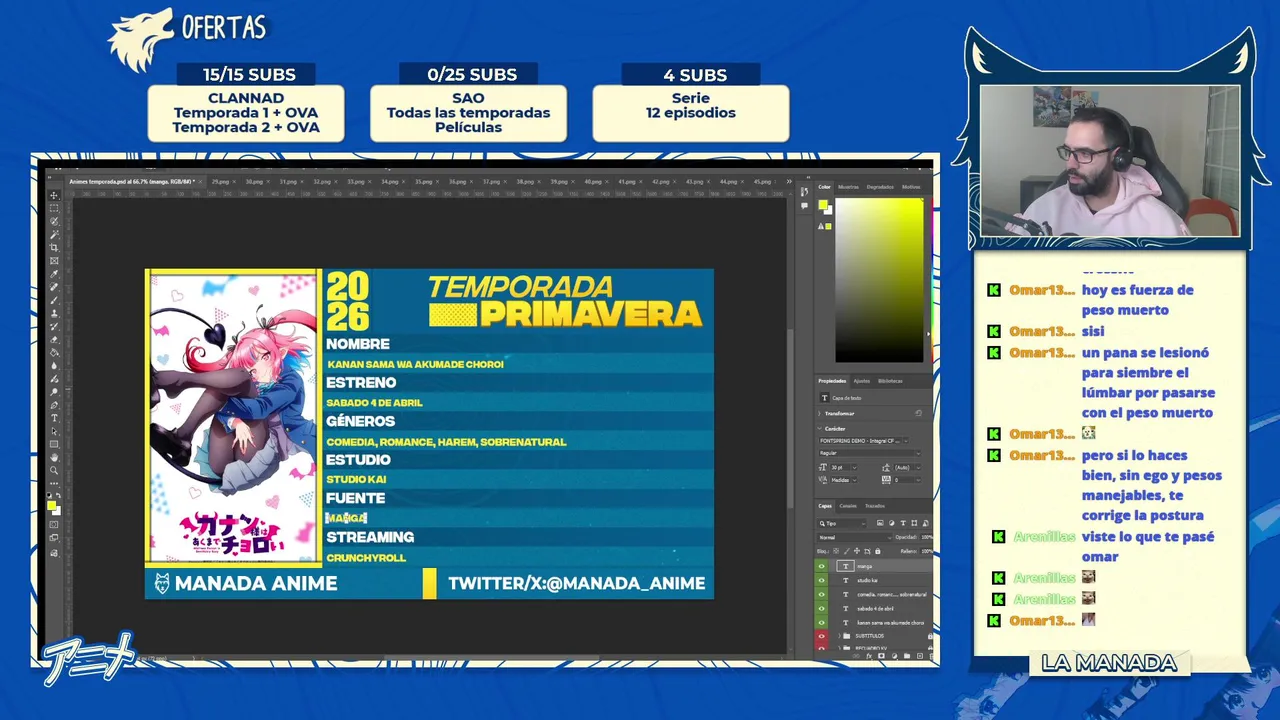
Task: Expand the Transformar section
Action: (x=819, y=413)
